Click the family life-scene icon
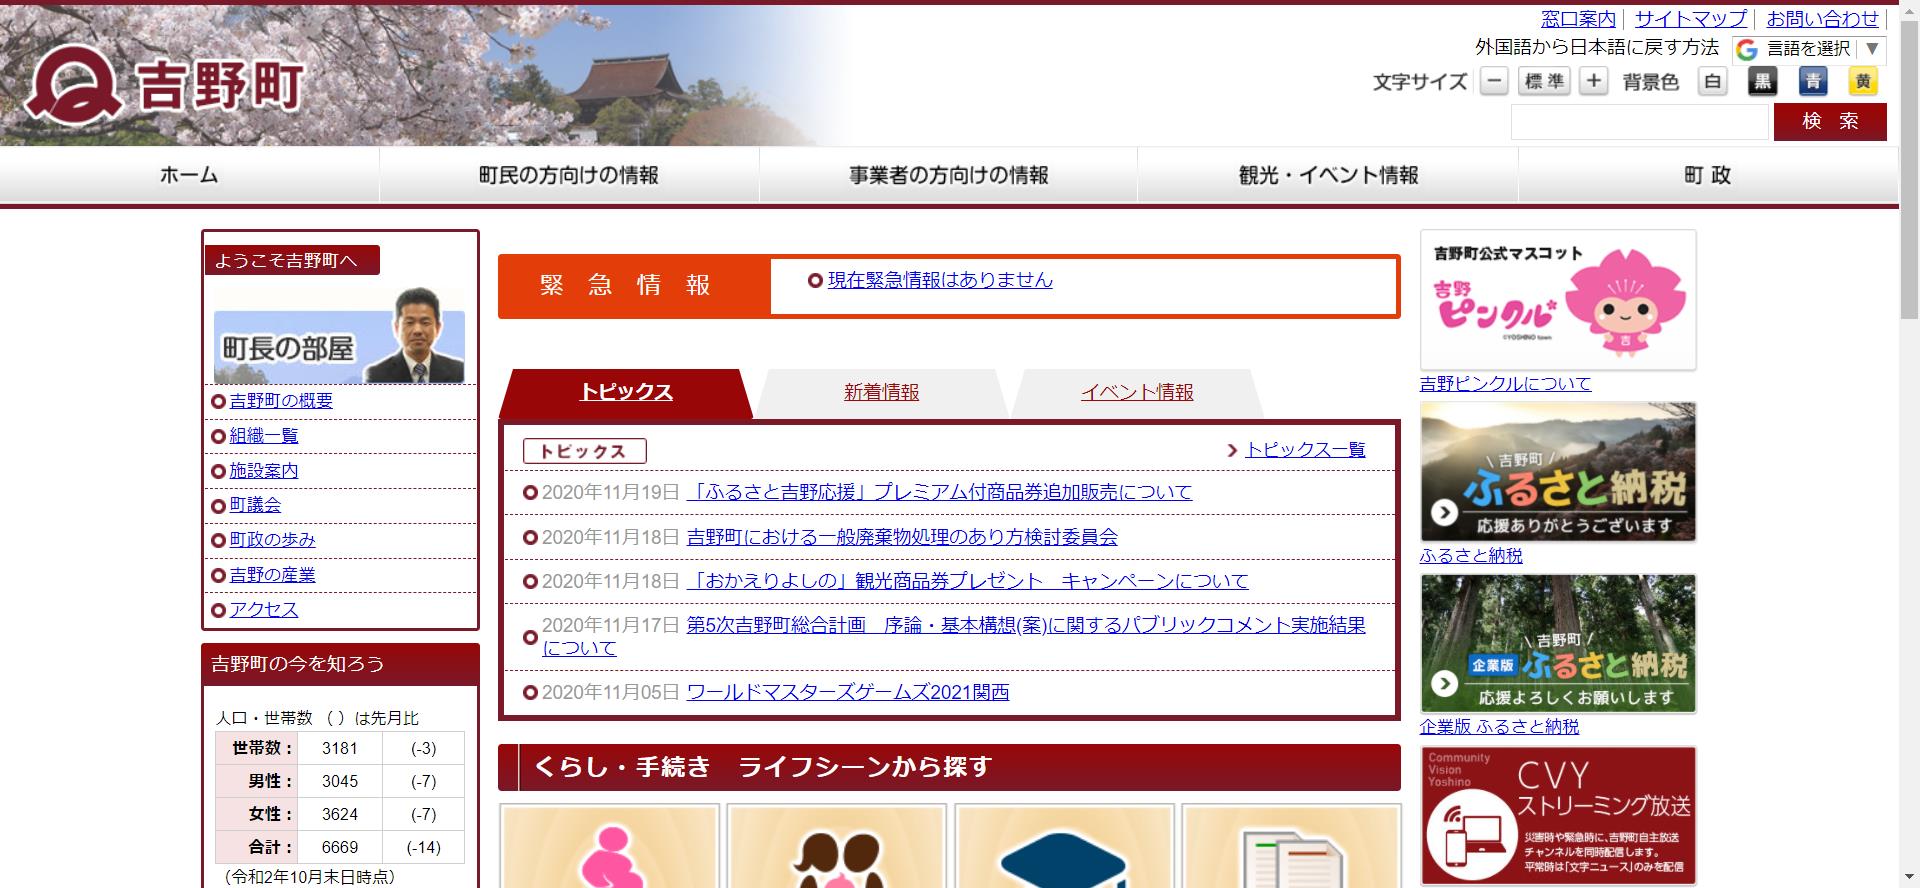The image size is (1920, 888). pyautogui.click(x=836, y=846)
